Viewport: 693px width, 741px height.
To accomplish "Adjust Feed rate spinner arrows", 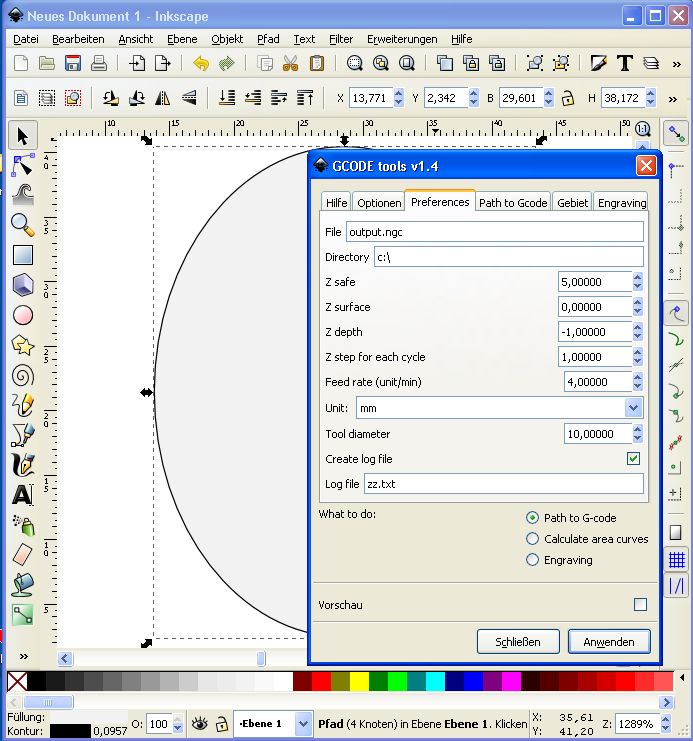I will point(637,382).
